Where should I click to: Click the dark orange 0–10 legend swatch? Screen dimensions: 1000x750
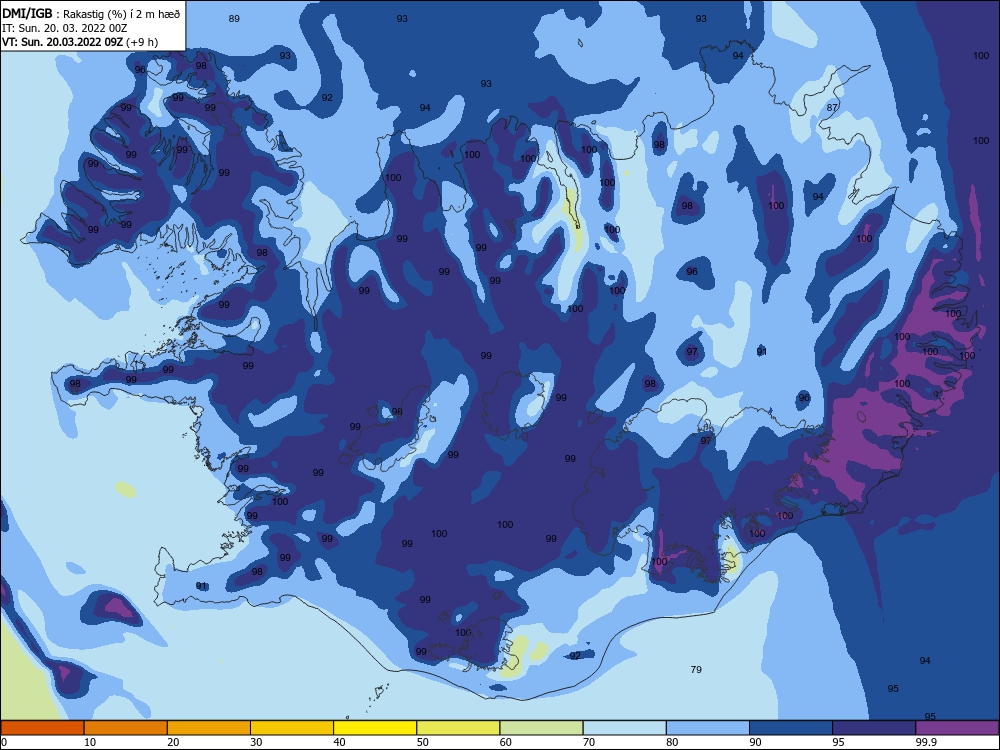click(42, 728)
